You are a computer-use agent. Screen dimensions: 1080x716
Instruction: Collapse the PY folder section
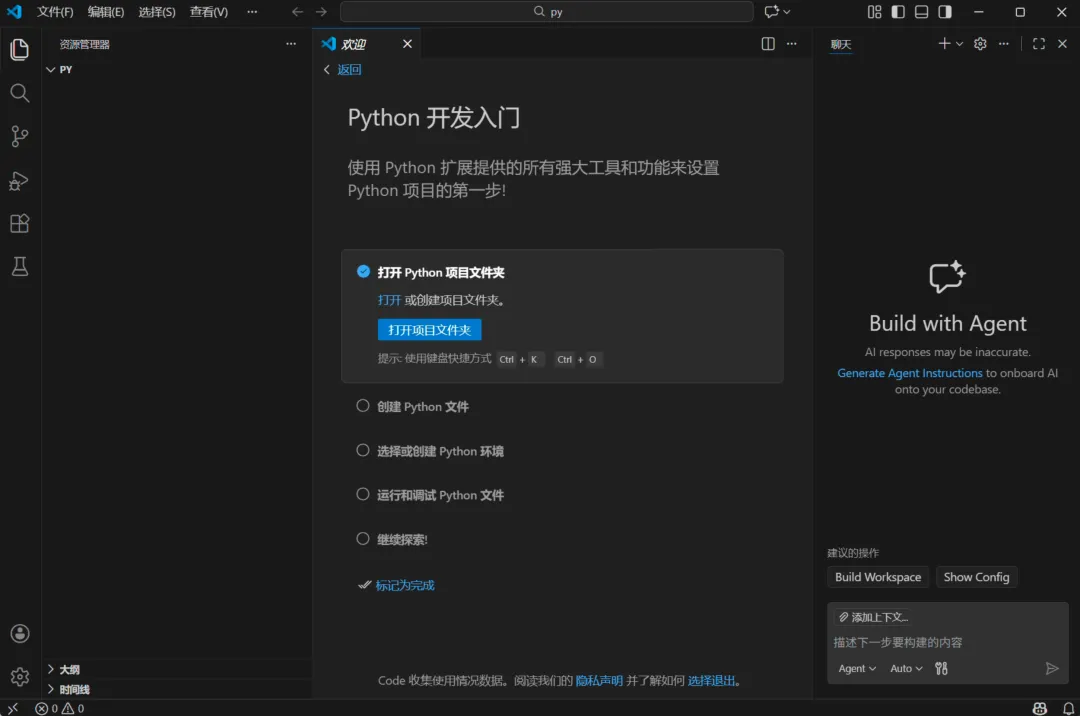176,70
